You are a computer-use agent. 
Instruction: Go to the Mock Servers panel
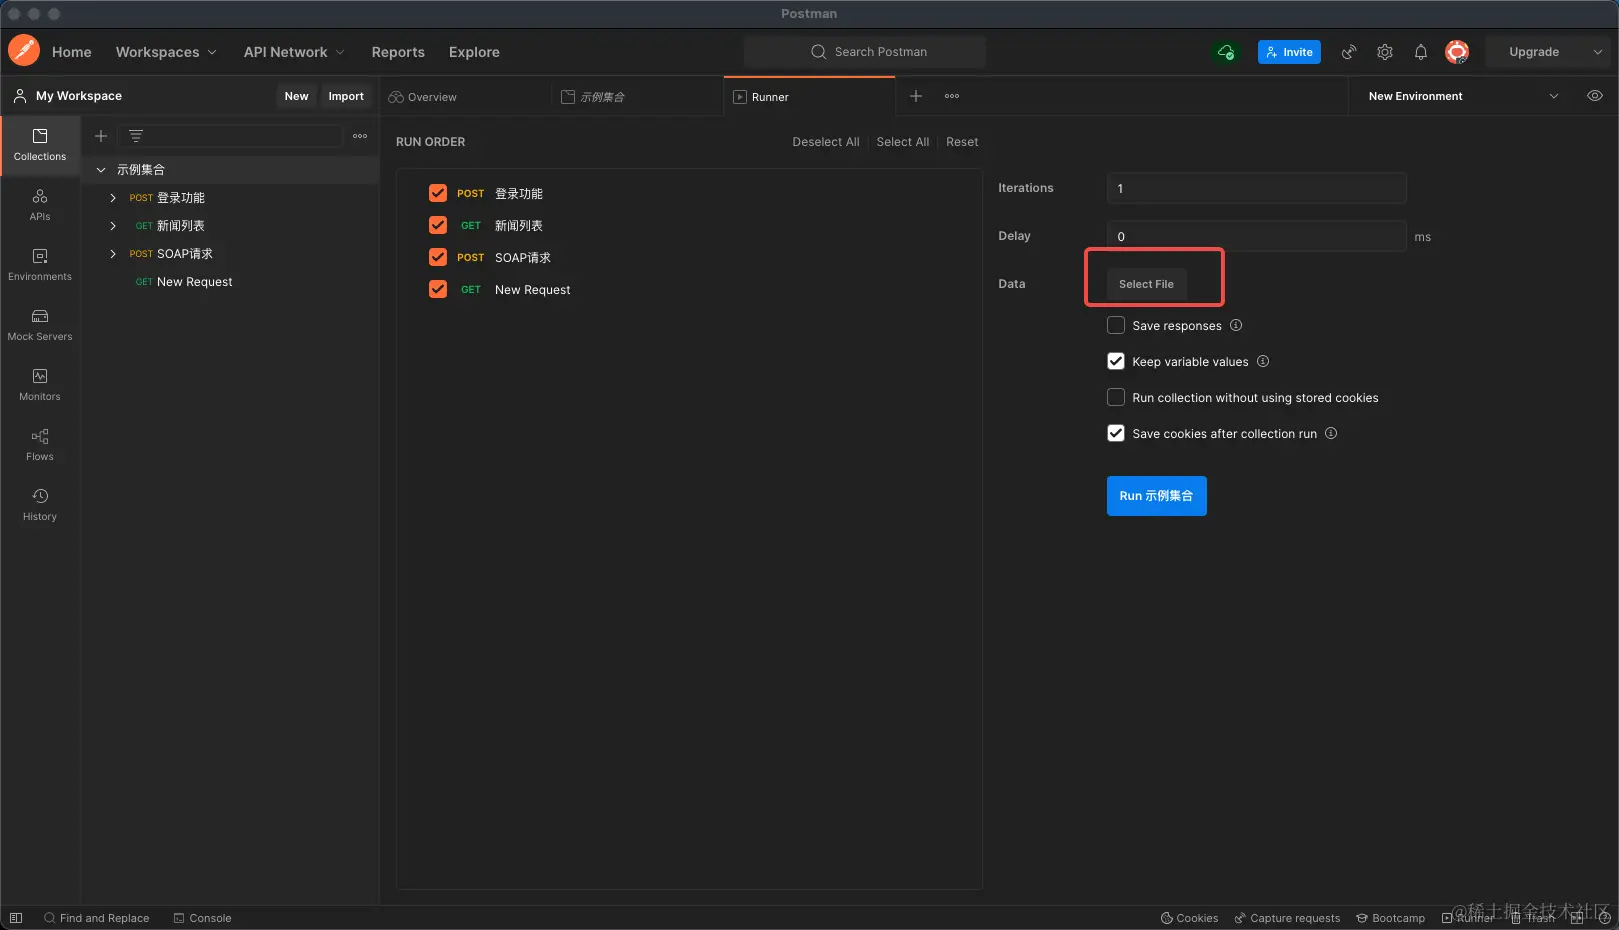[x=40, y=325]
